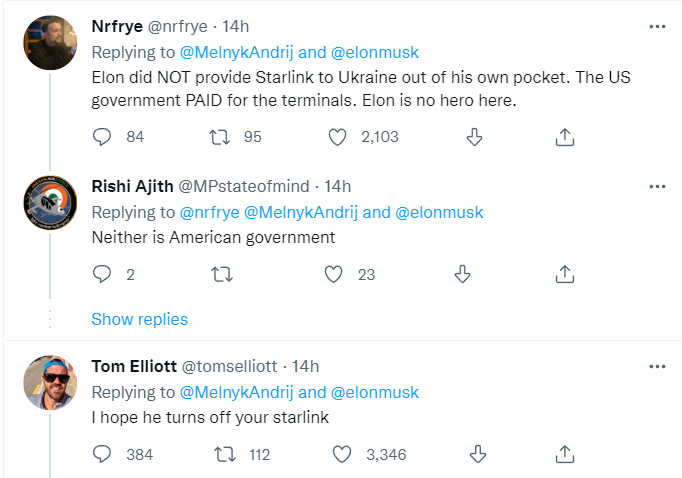The image size is (682, 478).
Task: Reply to Nrfrye's tweet
Action: tap(102, 136)
